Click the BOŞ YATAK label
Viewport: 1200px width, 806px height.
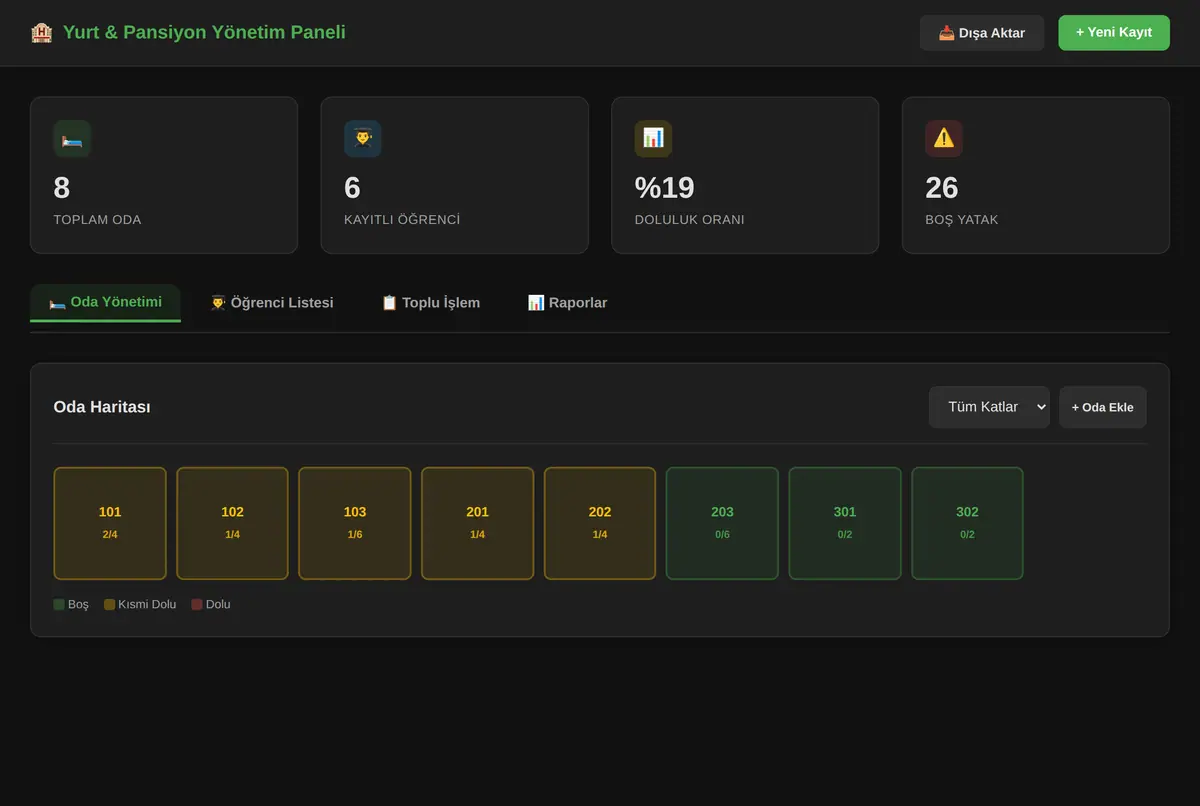962,220
